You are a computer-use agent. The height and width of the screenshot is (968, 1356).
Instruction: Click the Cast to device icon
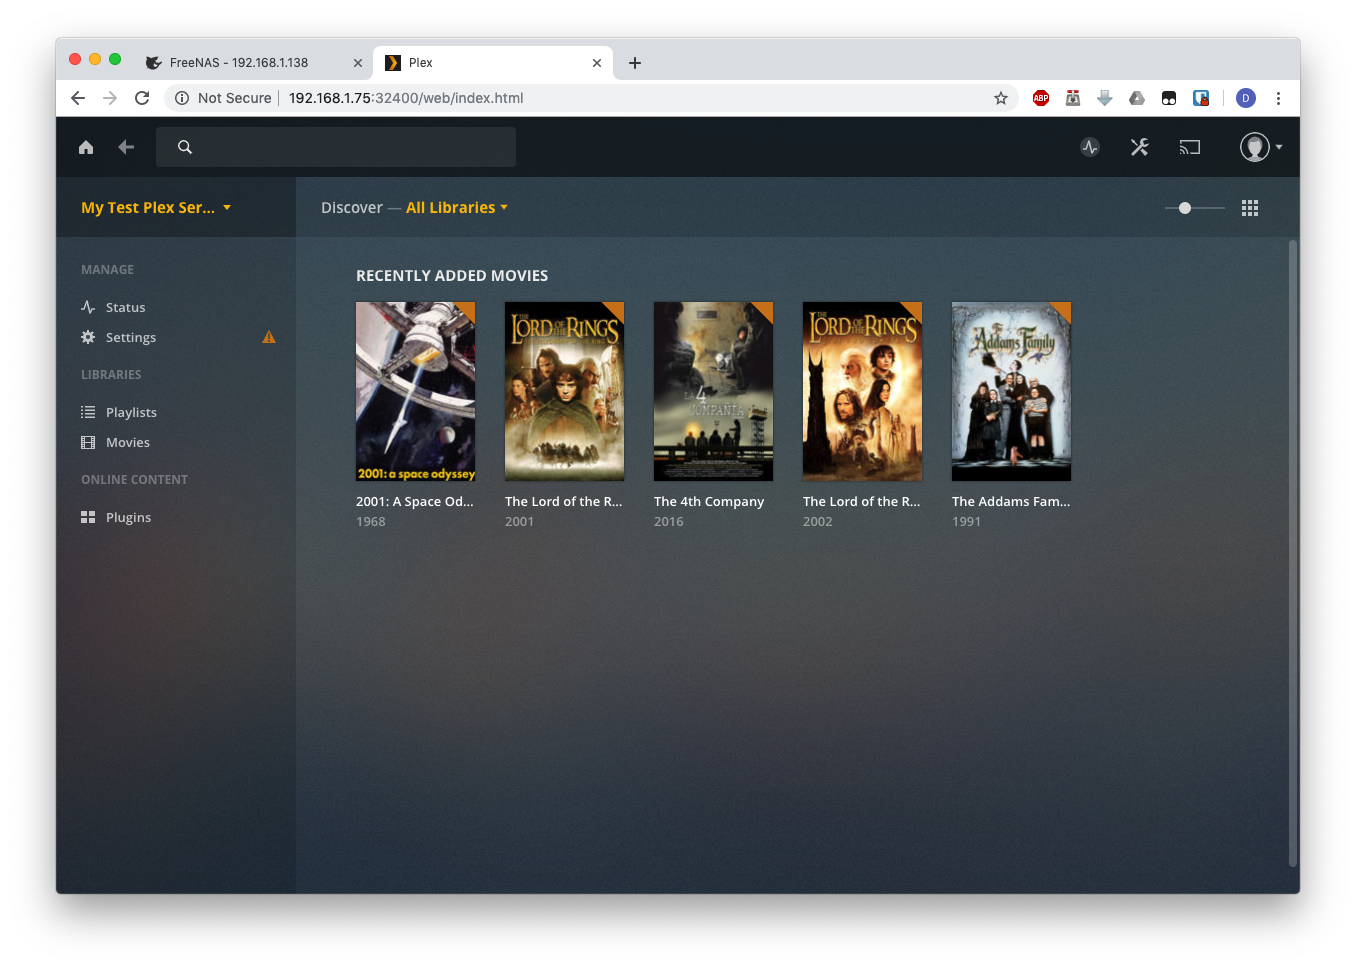[x=1189, y=147]
